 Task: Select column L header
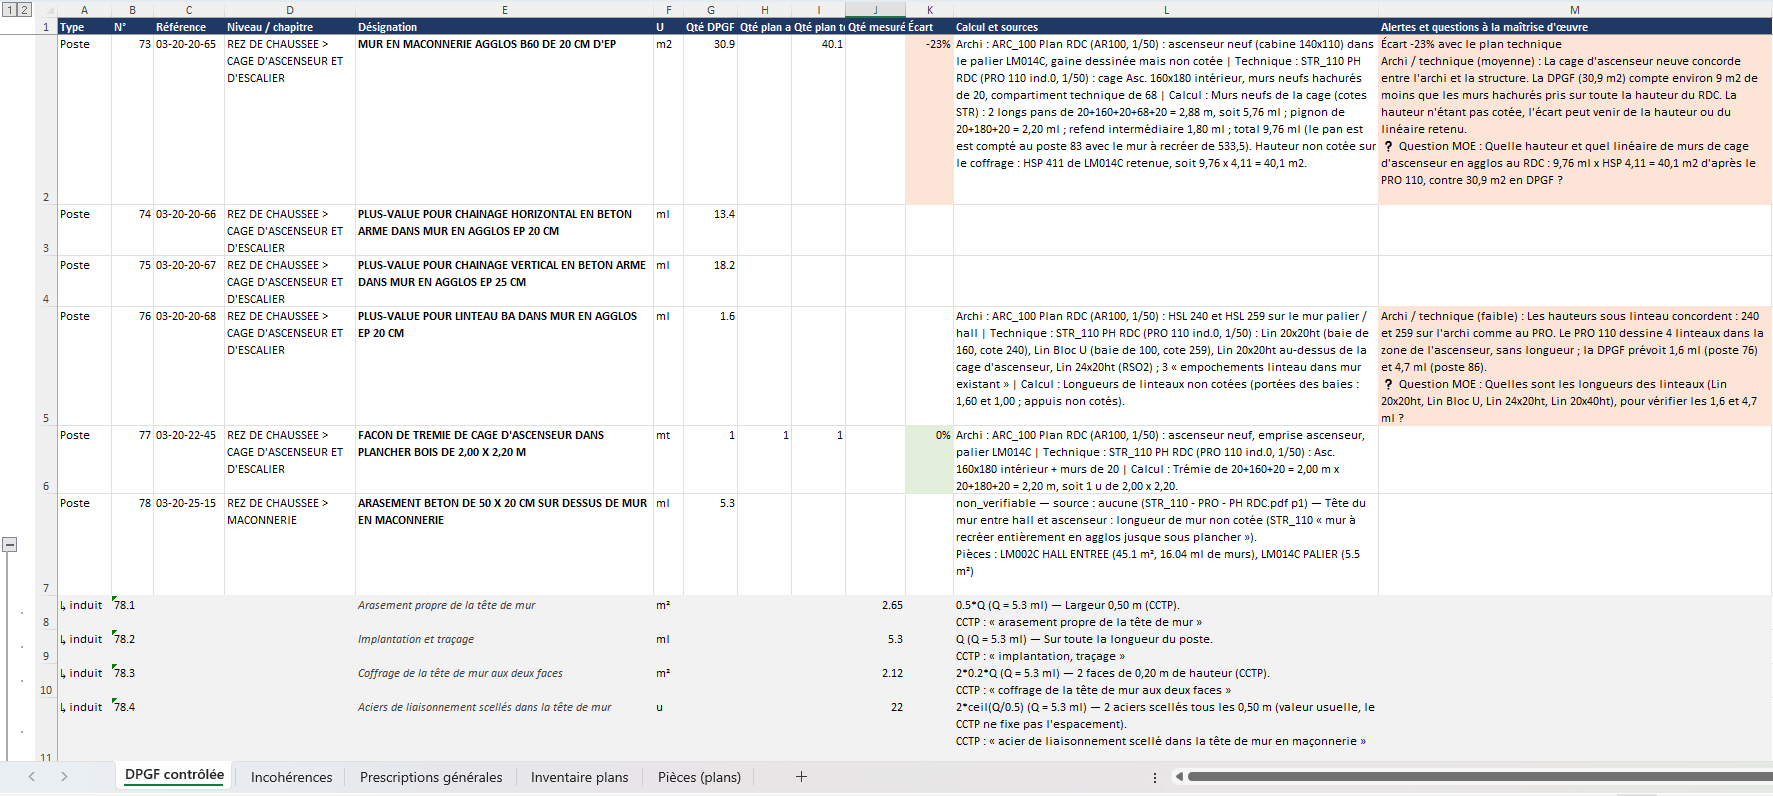pos(1166,10)
